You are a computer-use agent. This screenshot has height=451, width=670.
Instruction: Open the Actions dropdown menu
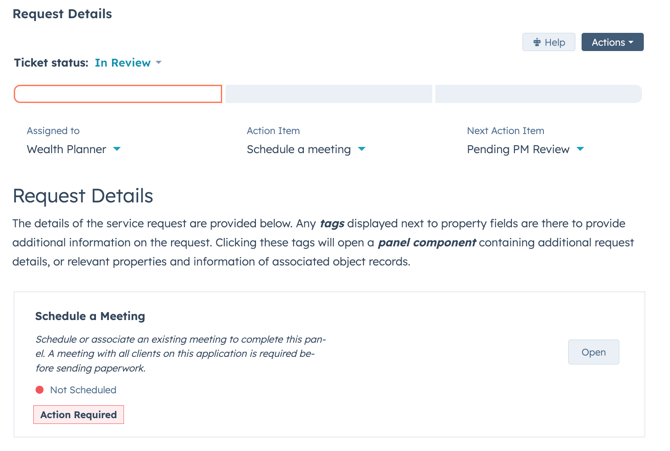click(611, 42)
